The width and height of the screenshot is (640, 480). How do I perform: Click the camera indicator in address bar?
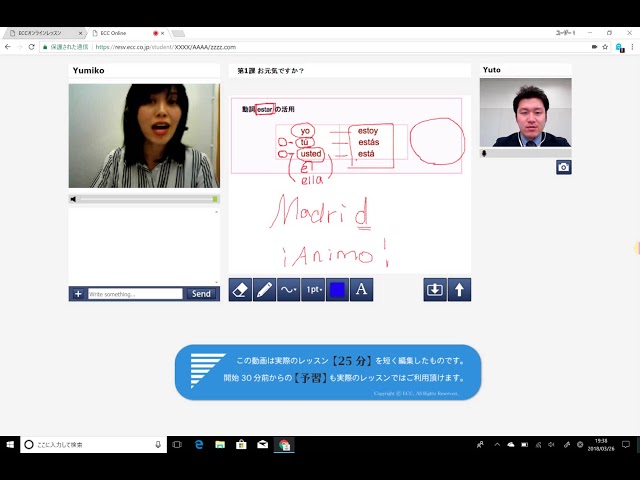(x=594, y=47)
